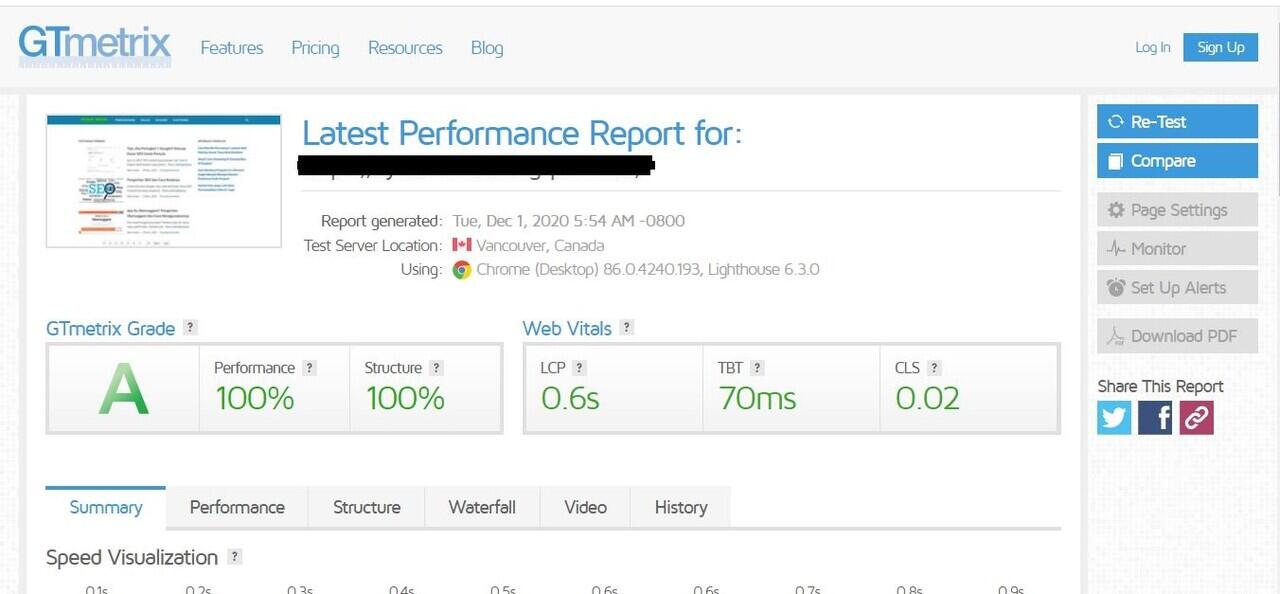Click LCP help question mark
The height and width of the screenshot is (594, 1280).
pyautogui.click(x=579, y=368)
